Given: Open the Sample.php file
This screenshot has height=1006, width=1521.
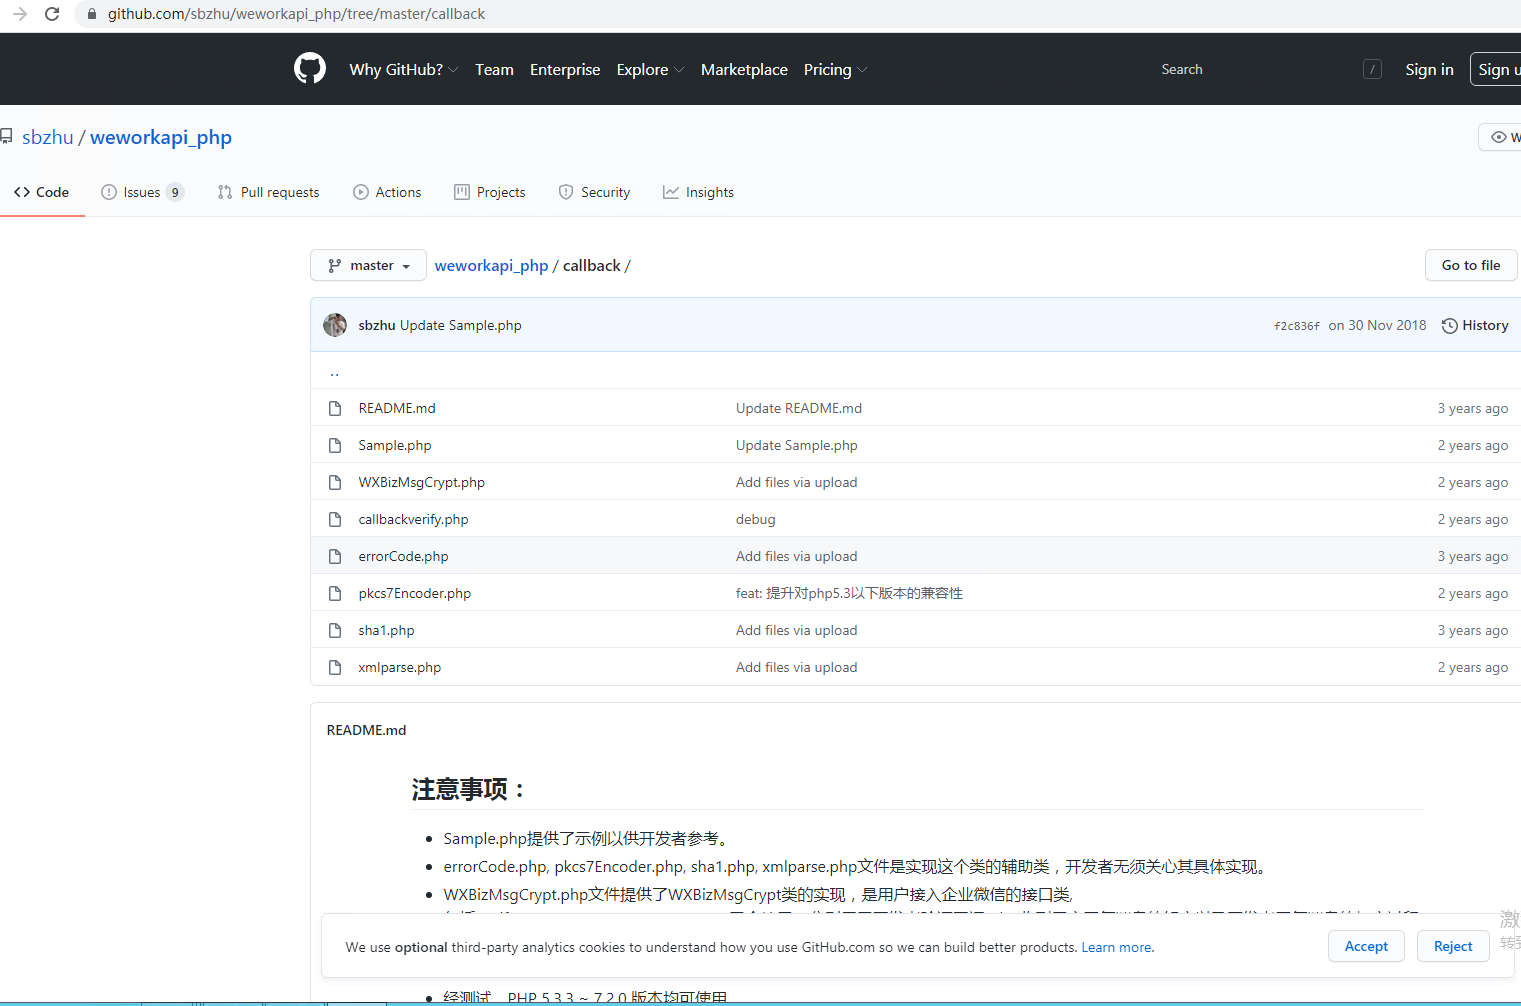Looking at the screenshot, I should click(x=395, y=445).
